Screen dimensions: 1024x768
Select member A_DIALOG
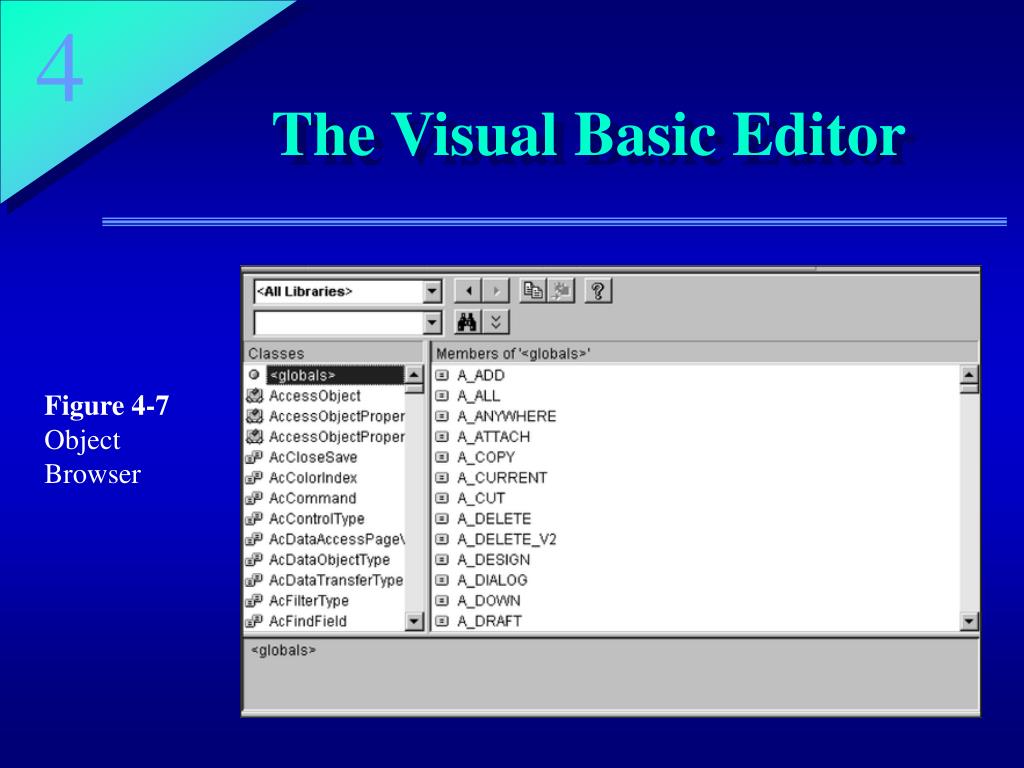click(492, 580)
